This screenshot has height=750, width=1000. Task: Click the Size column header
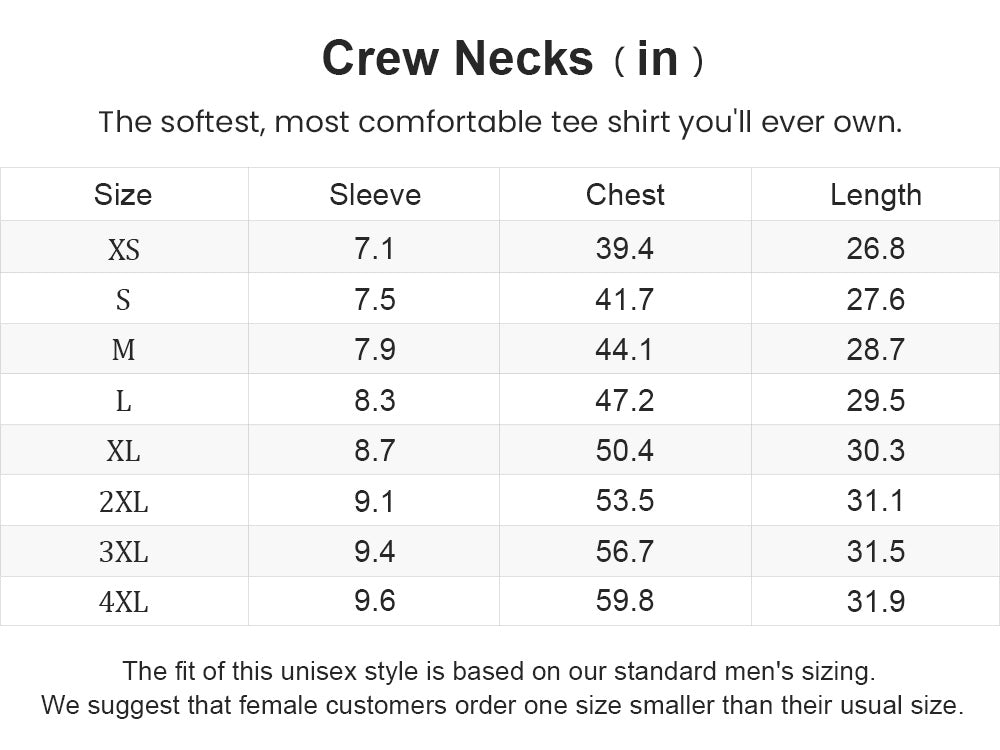123,195
